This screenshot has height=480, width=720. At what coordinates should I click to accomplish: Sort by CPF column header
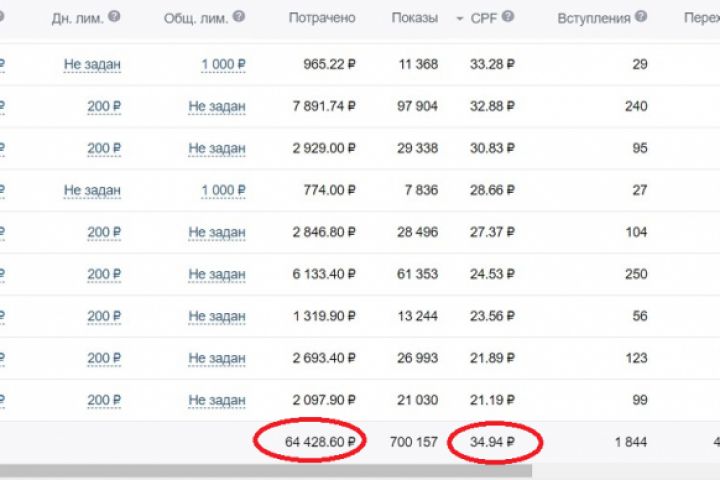pyautogui.click(x=484, y=18)
